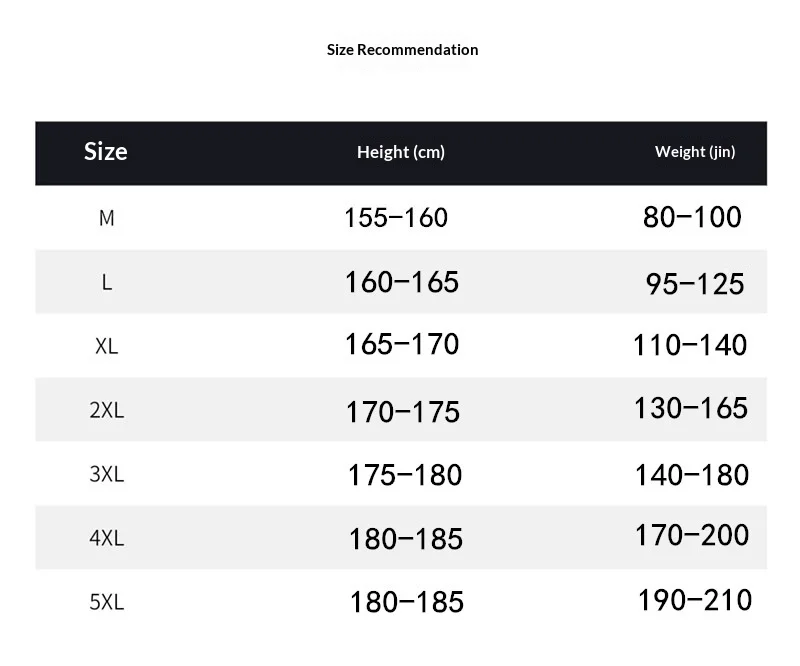Click the 110–140 weight value

[690, 346]
